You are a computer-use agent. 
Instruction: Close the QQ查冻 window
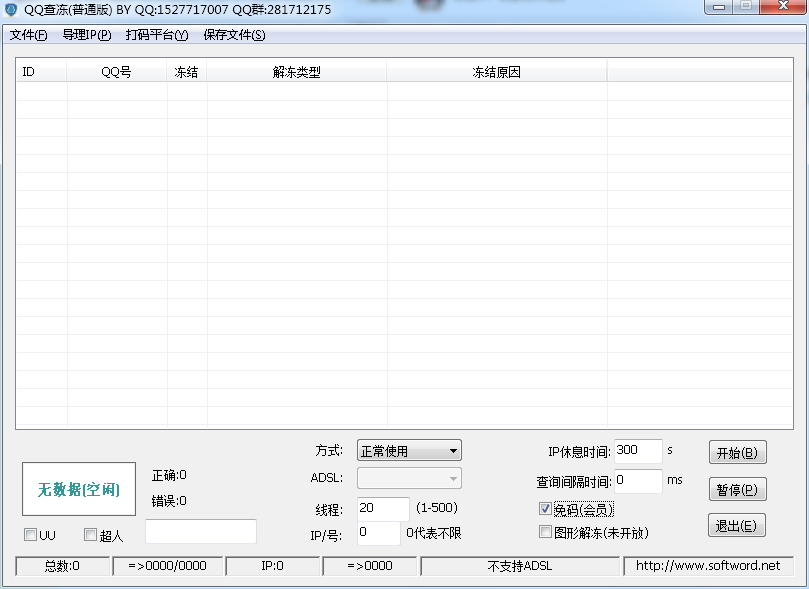pyautogui.click(x=783, y=6)
